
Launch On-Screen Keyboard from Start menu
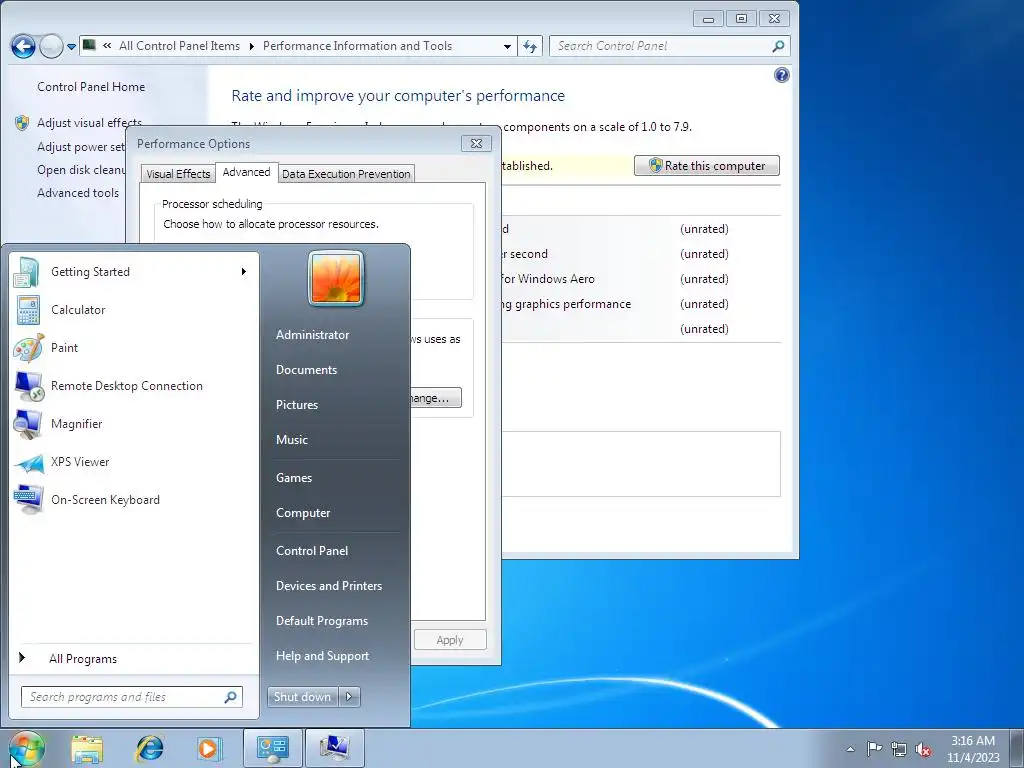coord(134,500)
